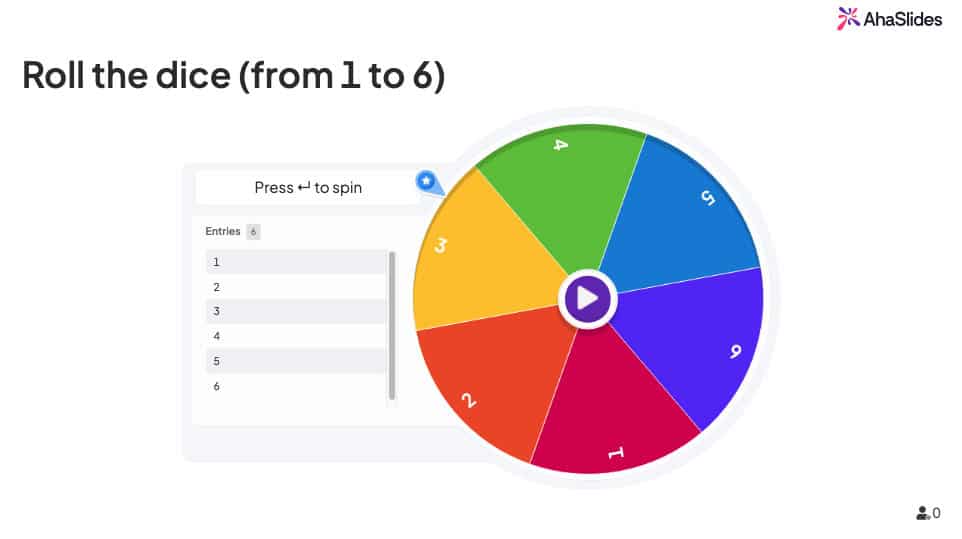
Task: Click the "Roll the dice" slide heading
Action: click(x=233, y=76)
